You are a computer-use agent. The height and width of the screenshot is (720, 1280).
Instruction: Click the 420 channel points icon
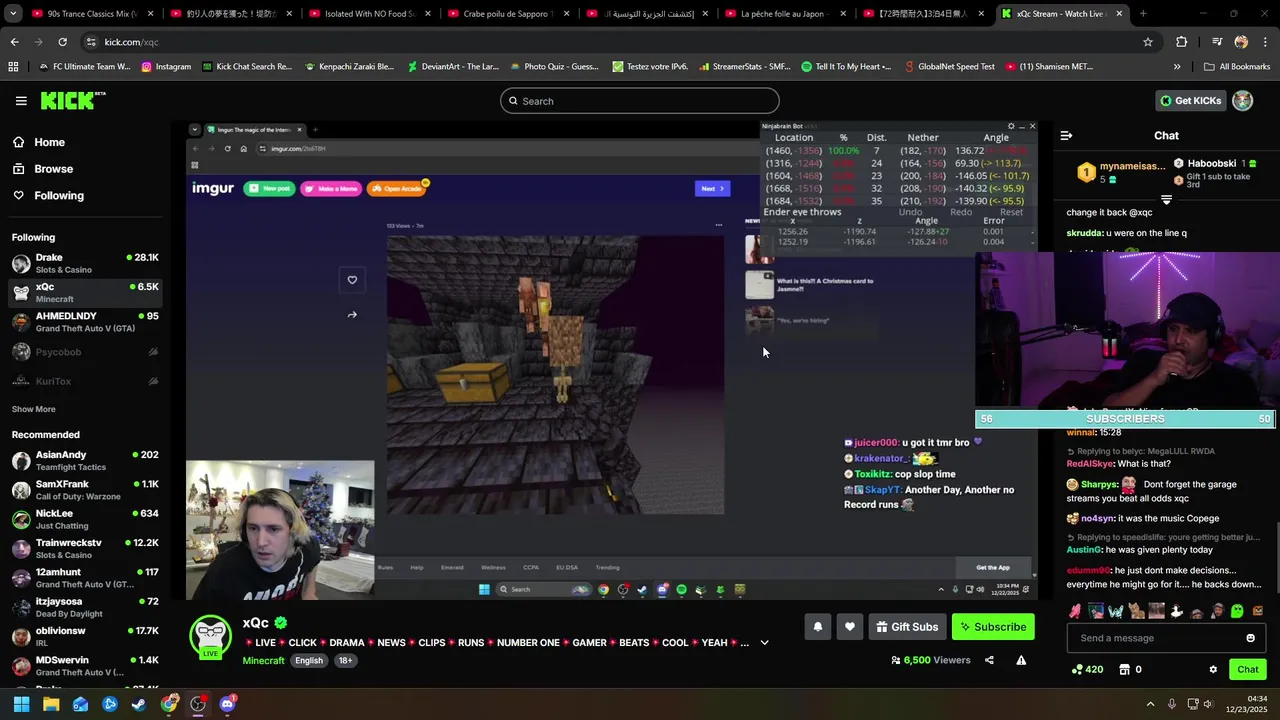point(1087,670)
